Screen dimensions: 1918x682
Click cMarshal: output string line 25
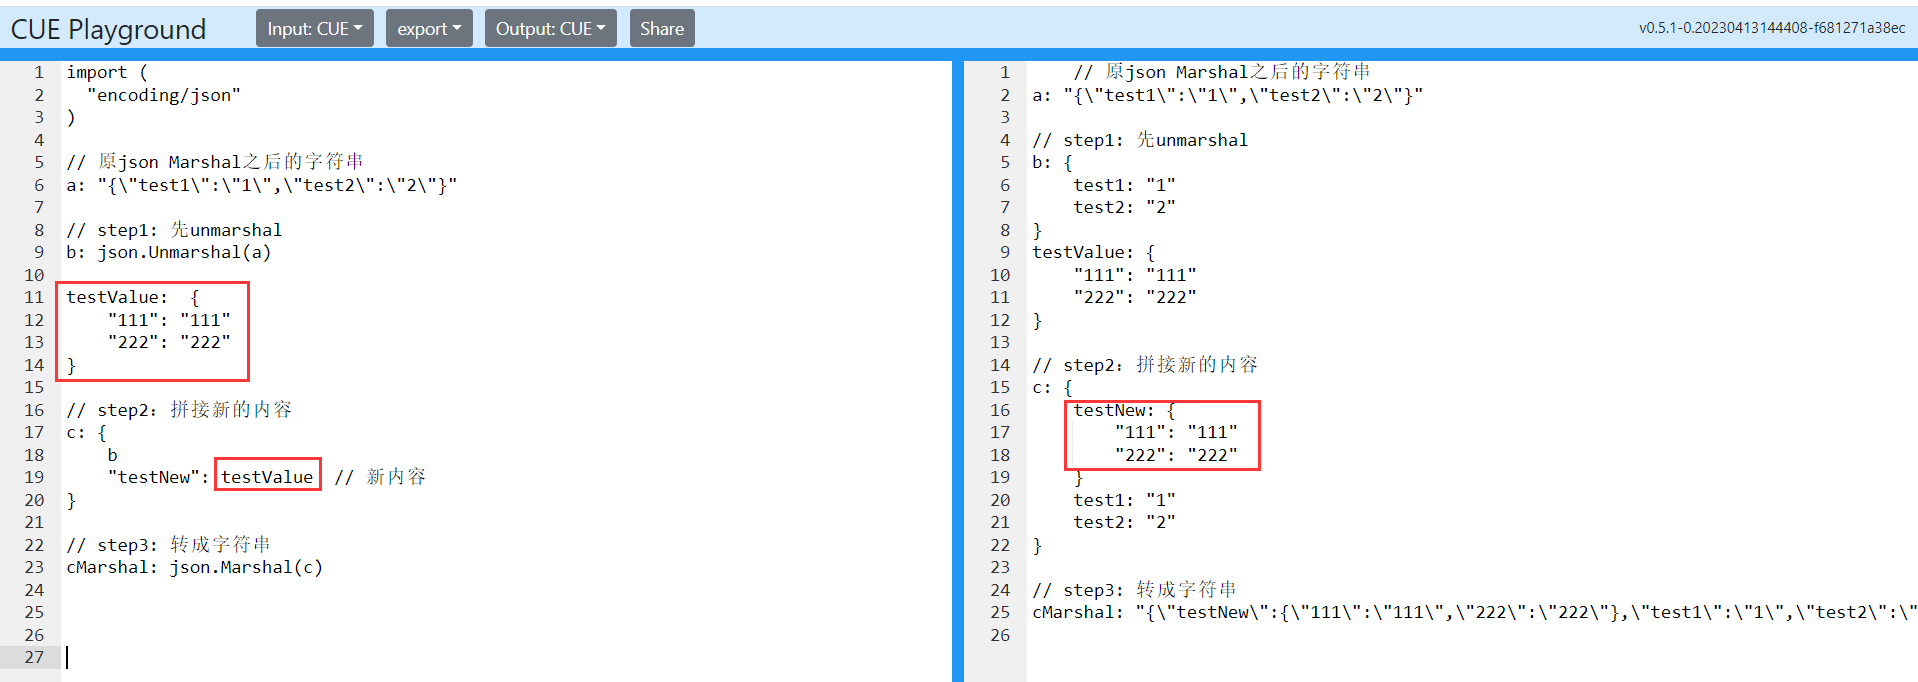(1475, 612)
